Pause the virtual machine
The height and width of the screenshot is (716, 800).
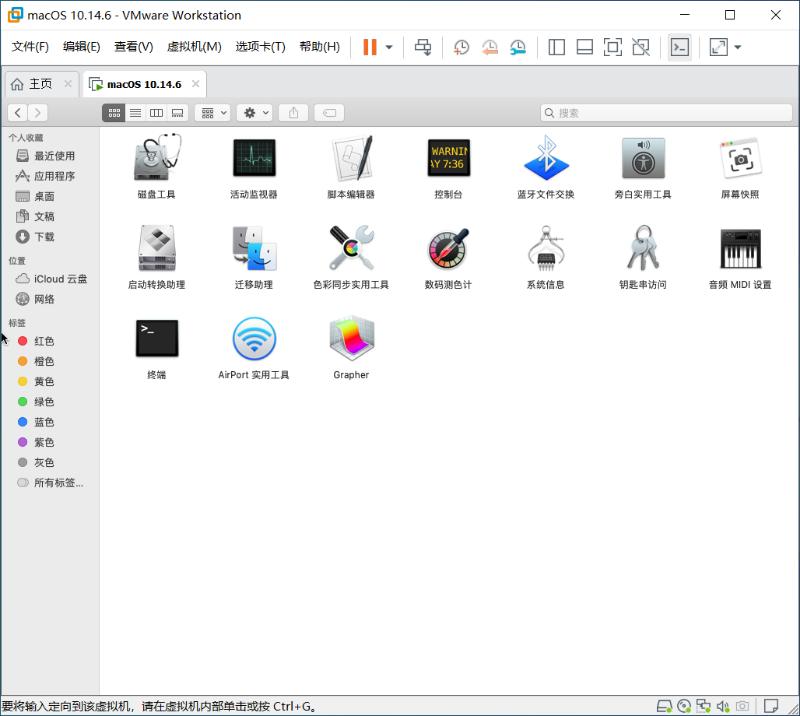click(368, 46)
